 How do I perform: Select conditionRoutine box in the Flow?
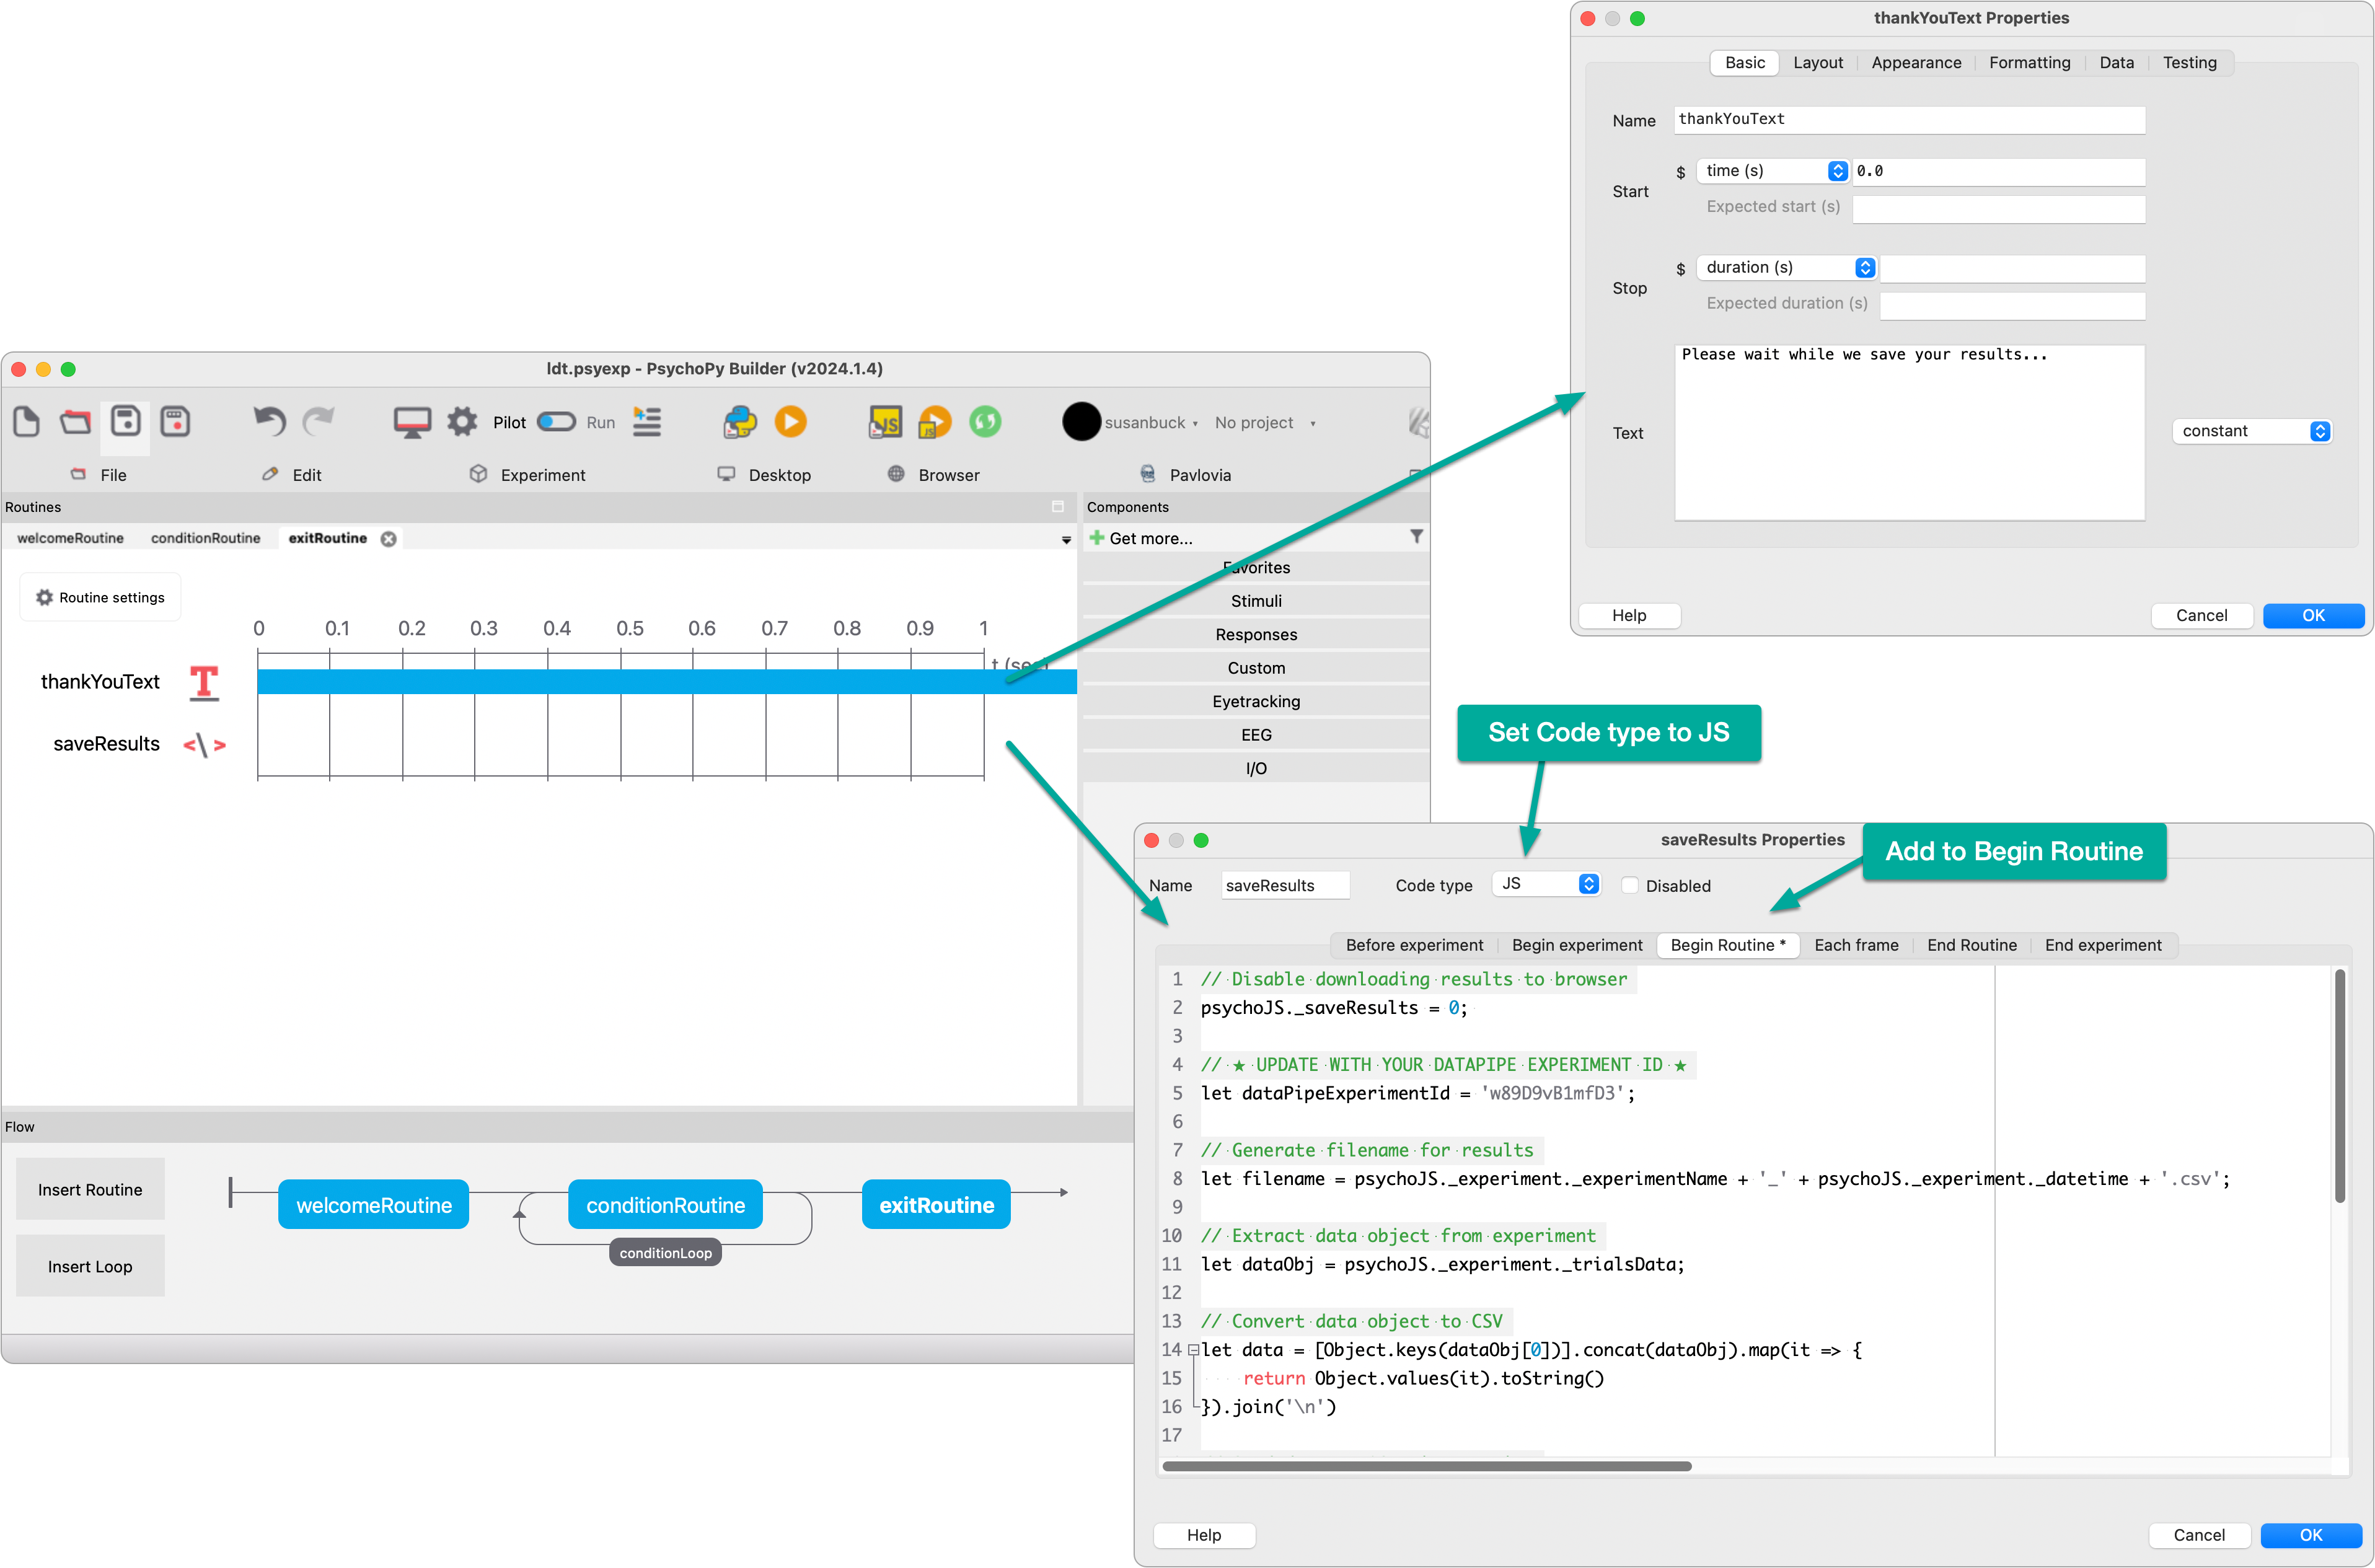[665, 1206]
